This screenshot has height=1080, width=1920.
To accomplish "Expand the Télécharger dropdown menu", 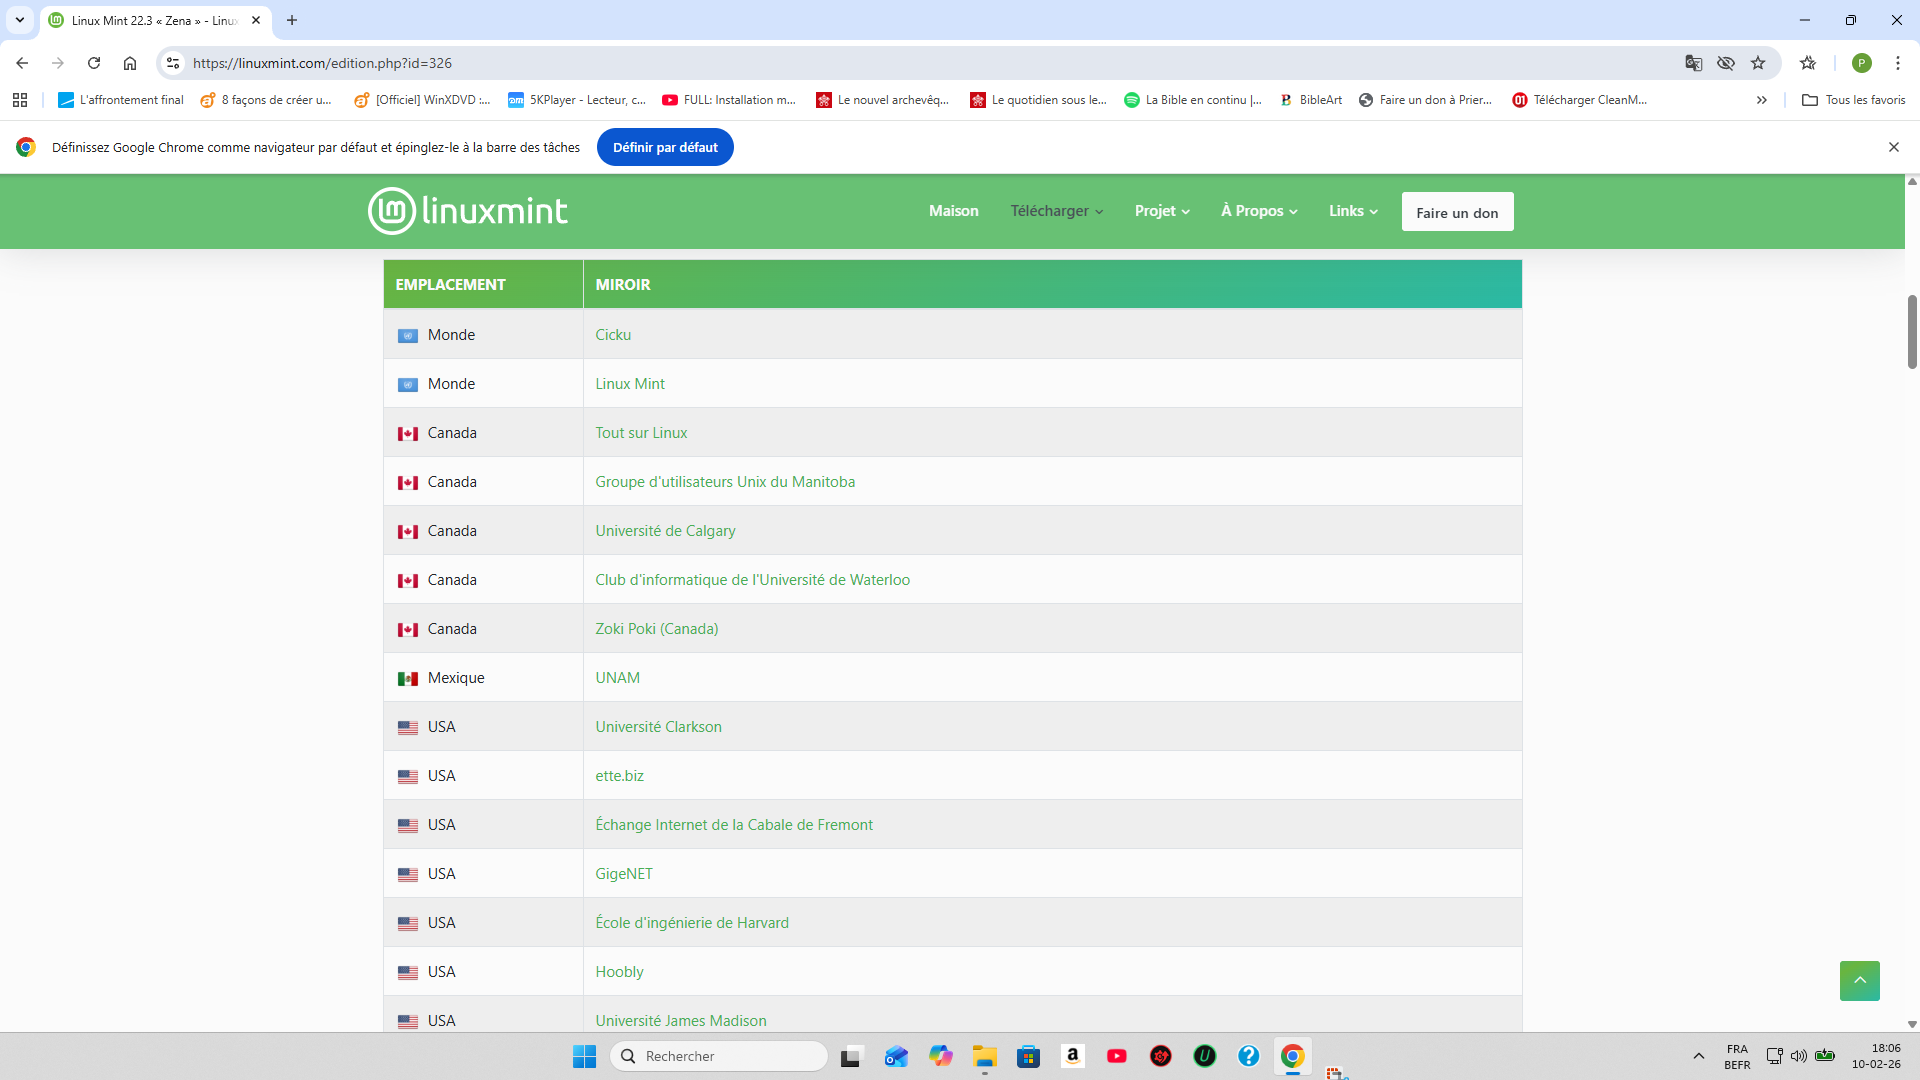I will (1056, 211).
